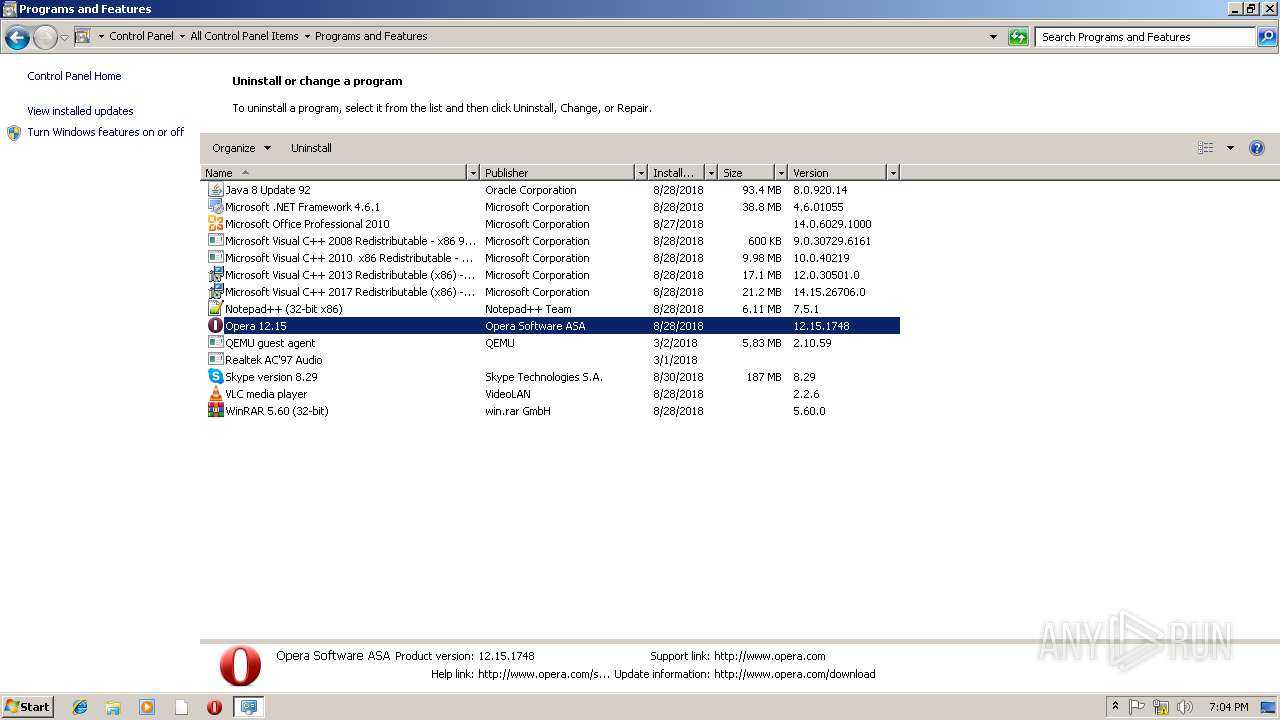Select the VideoLAN publisher cell
Screen dimensions: 1280x720
tap(508, 394)
